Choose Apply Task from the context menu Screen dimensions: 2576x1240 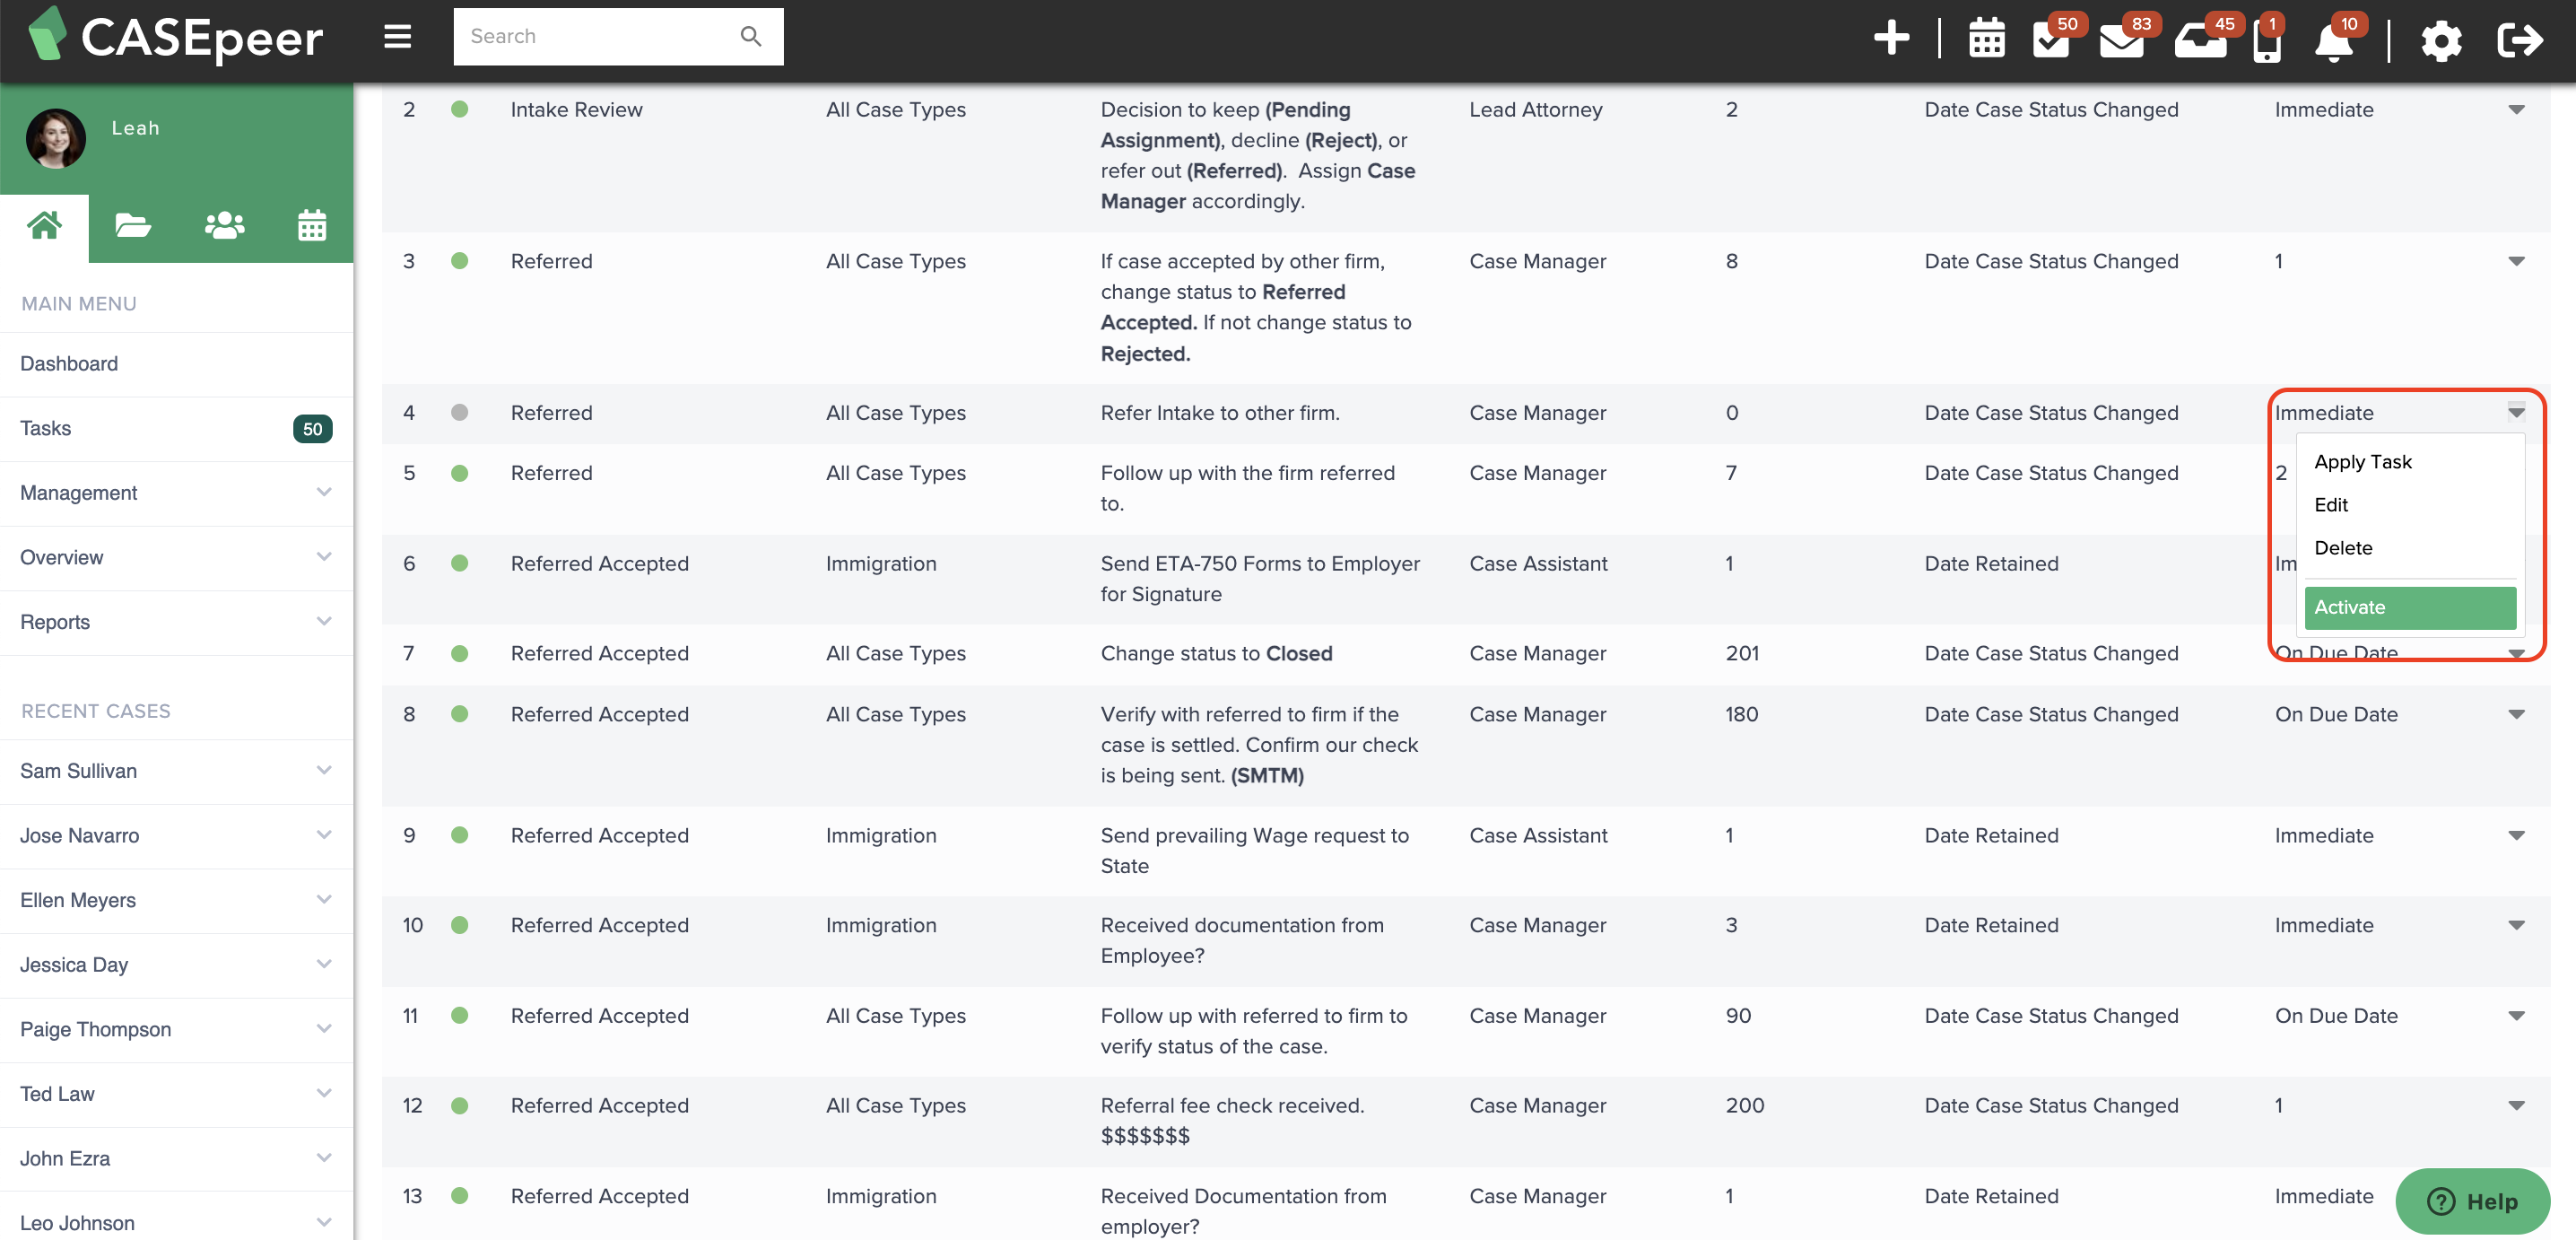[x=2363, y=461]
